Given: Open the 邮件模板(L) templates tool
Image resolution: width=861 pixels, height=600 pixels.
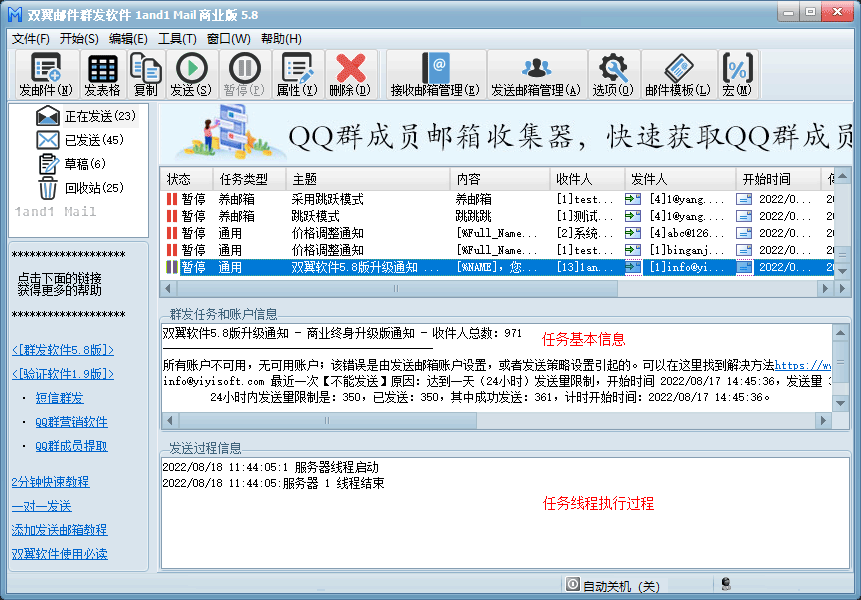Looking at the screenshot, I should point(678,75).
